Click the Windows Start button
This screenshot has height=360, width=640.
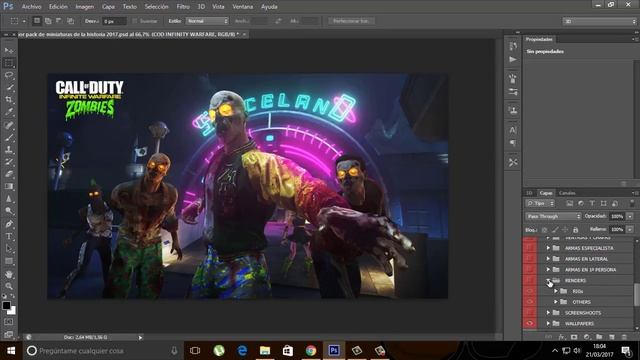[11, 351]
